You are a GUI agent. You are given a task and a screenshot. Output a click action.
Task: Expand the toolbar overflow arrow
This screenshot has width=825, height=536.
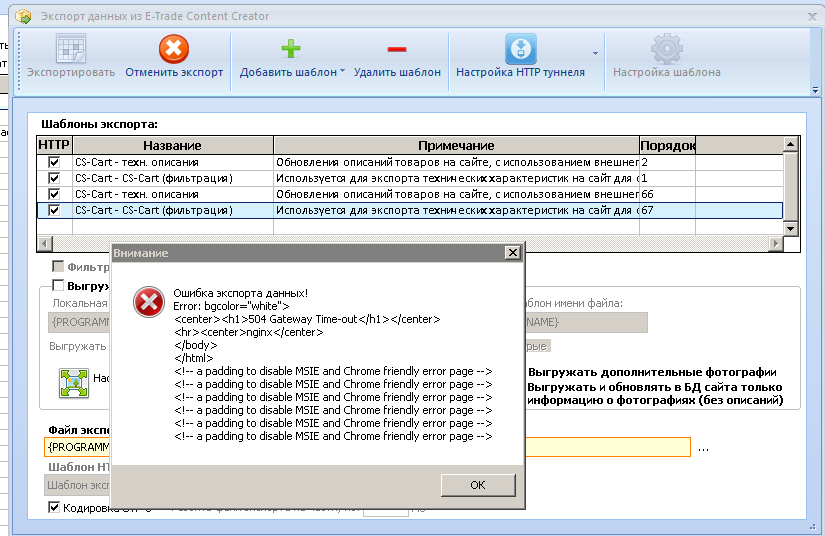[x=815, y=90]
